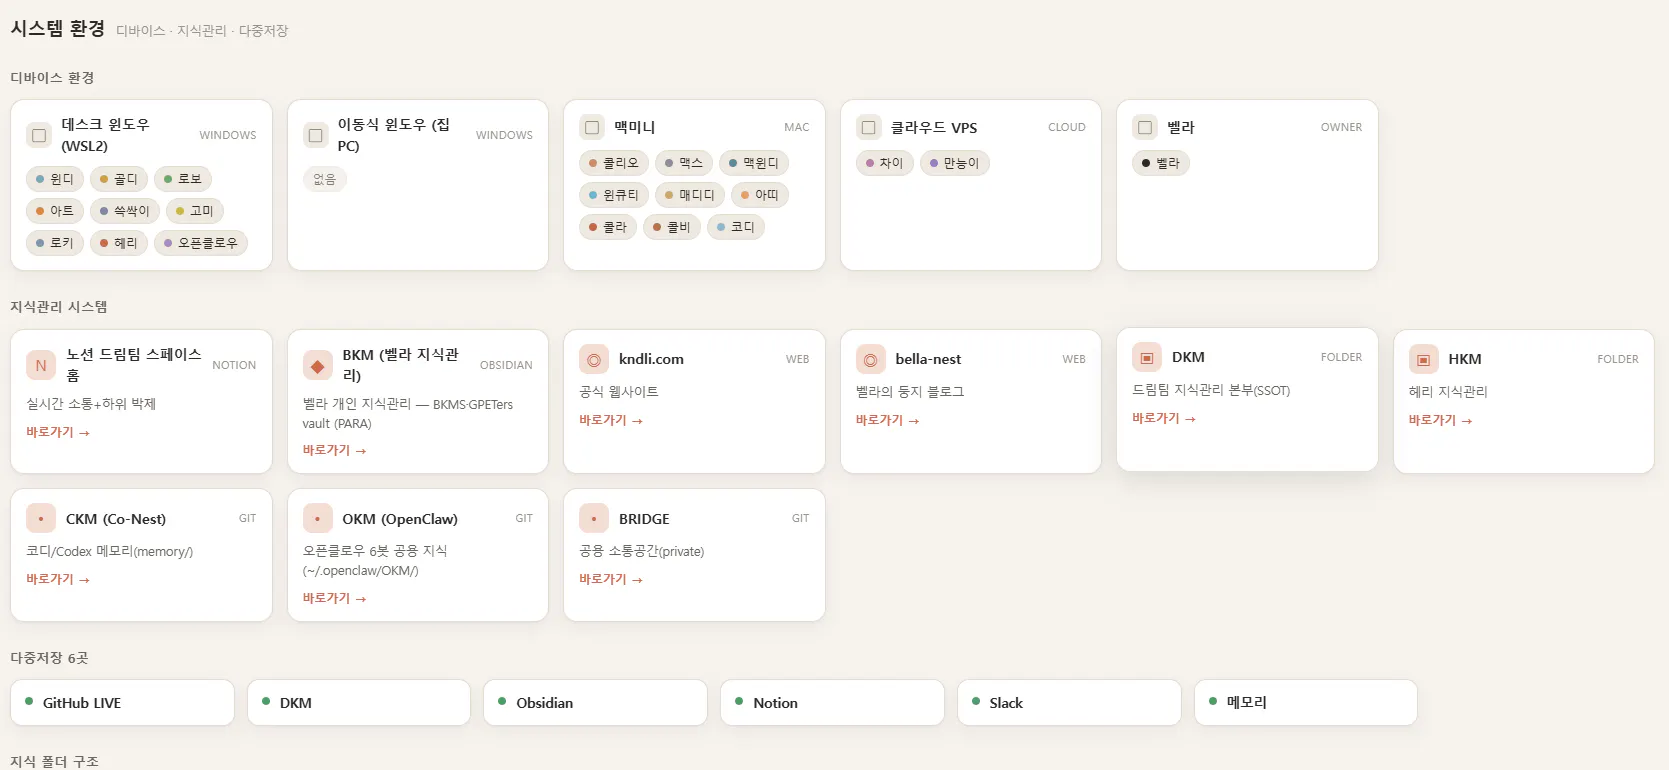Click the CKM (Co-Nest) git icon

click(x=41, y=519)
